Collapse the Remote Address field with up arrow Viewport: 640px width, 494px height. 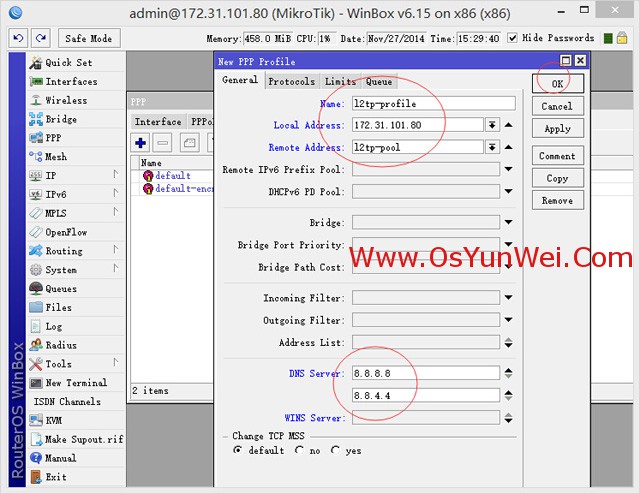tap(509, 147)
